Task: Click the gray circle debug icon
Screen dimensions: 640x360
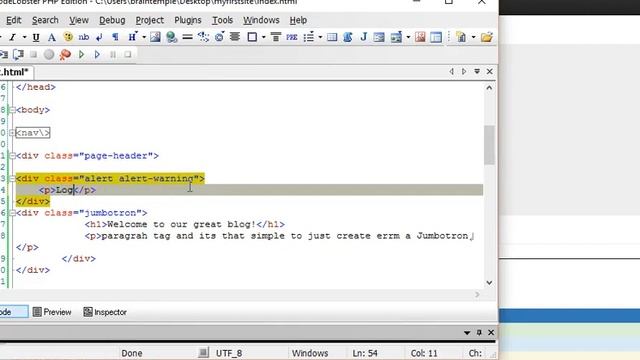Action: (x=49, y=54)
